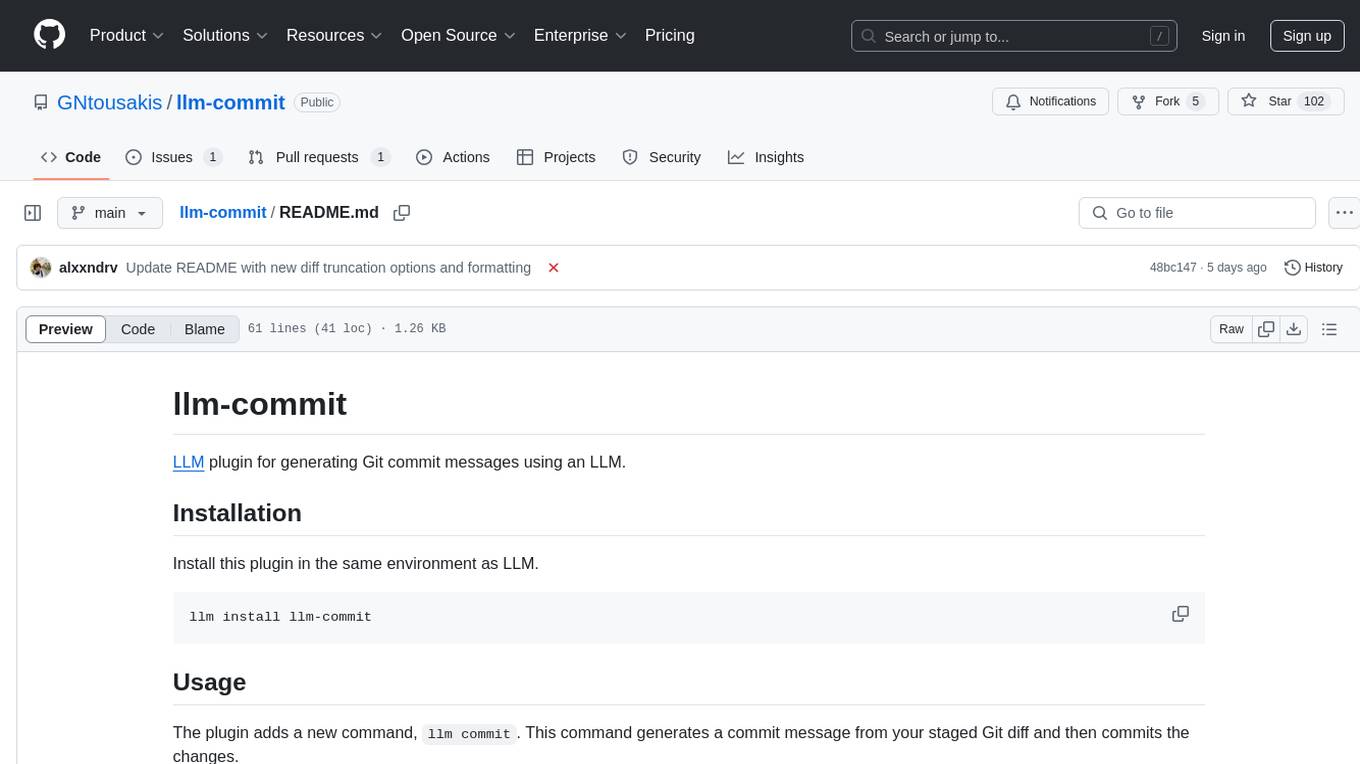Open alxxndrv's avatar profile
1360x764 pixels.
click(x=41, y=268)
